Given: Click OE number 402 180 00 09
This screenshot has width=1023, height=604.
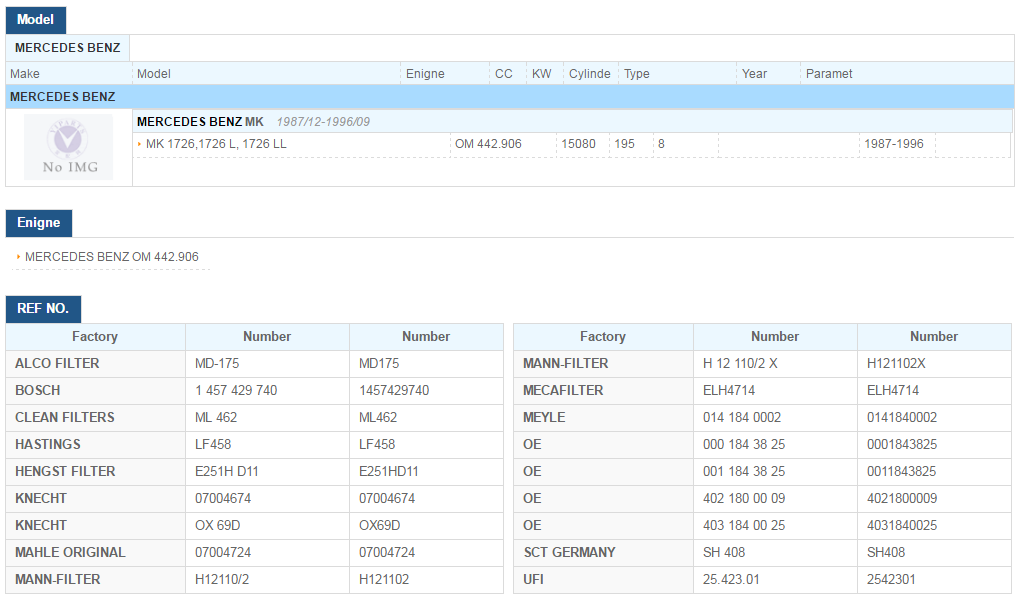Looking at the screenshot, I should (744, 499).
